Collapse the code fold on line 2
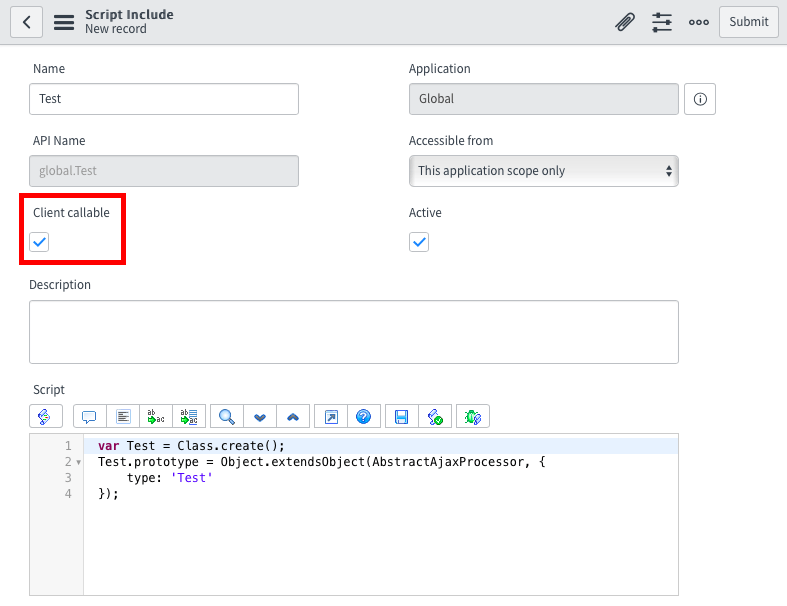Image resolution: width=787 pixels, height=606 pixels. tap(79, 462)
